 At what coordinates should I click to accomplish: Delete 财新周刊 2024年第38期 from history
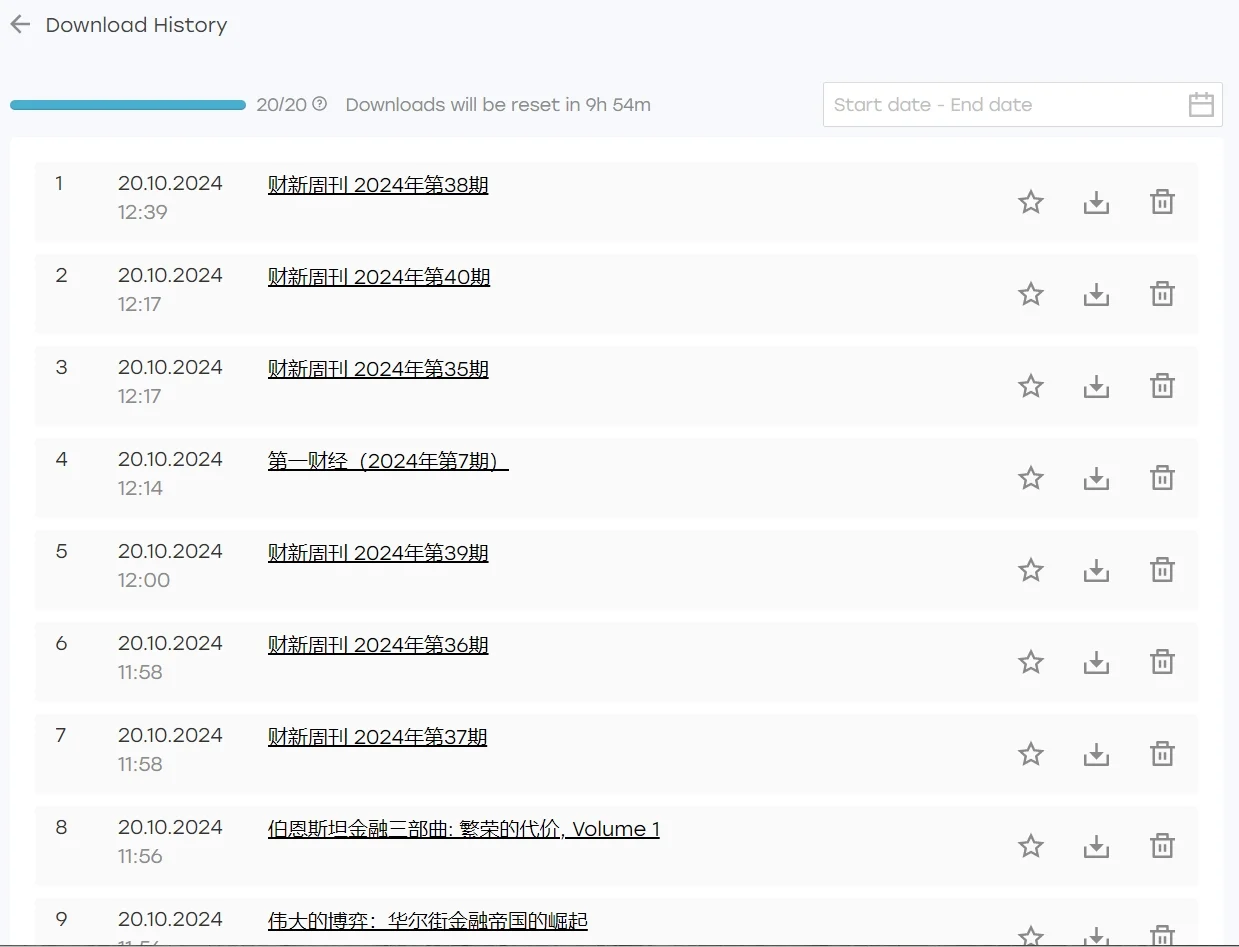pos(1162,202)
